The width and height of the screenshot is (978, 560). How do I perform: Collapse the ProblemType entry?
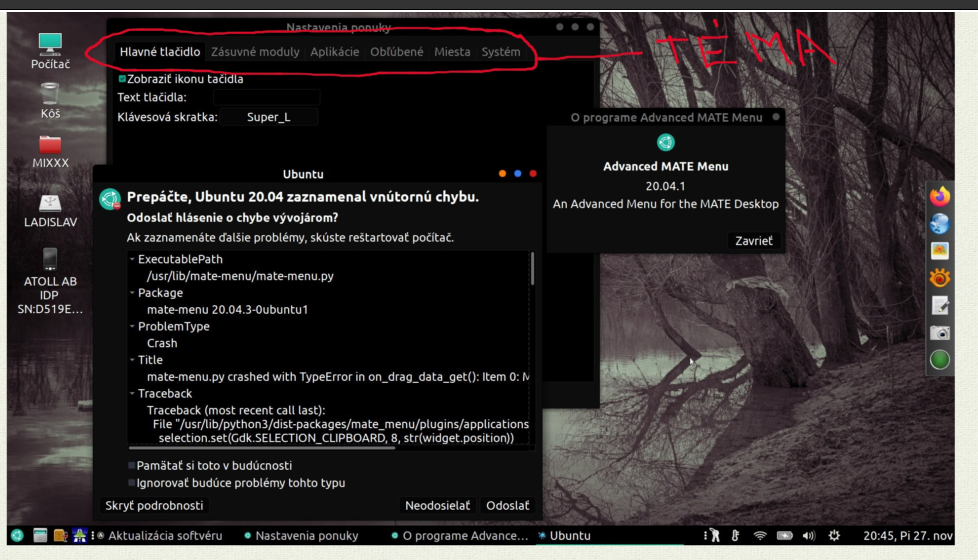pos(131,327)
